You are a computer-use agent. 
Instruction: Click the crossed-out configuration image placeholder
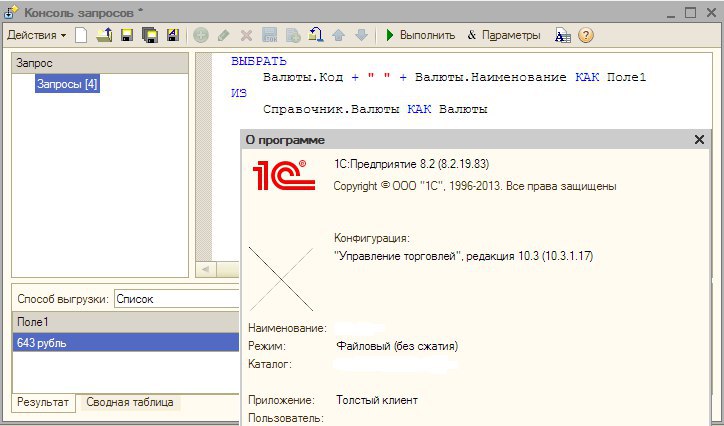[281, 279]
